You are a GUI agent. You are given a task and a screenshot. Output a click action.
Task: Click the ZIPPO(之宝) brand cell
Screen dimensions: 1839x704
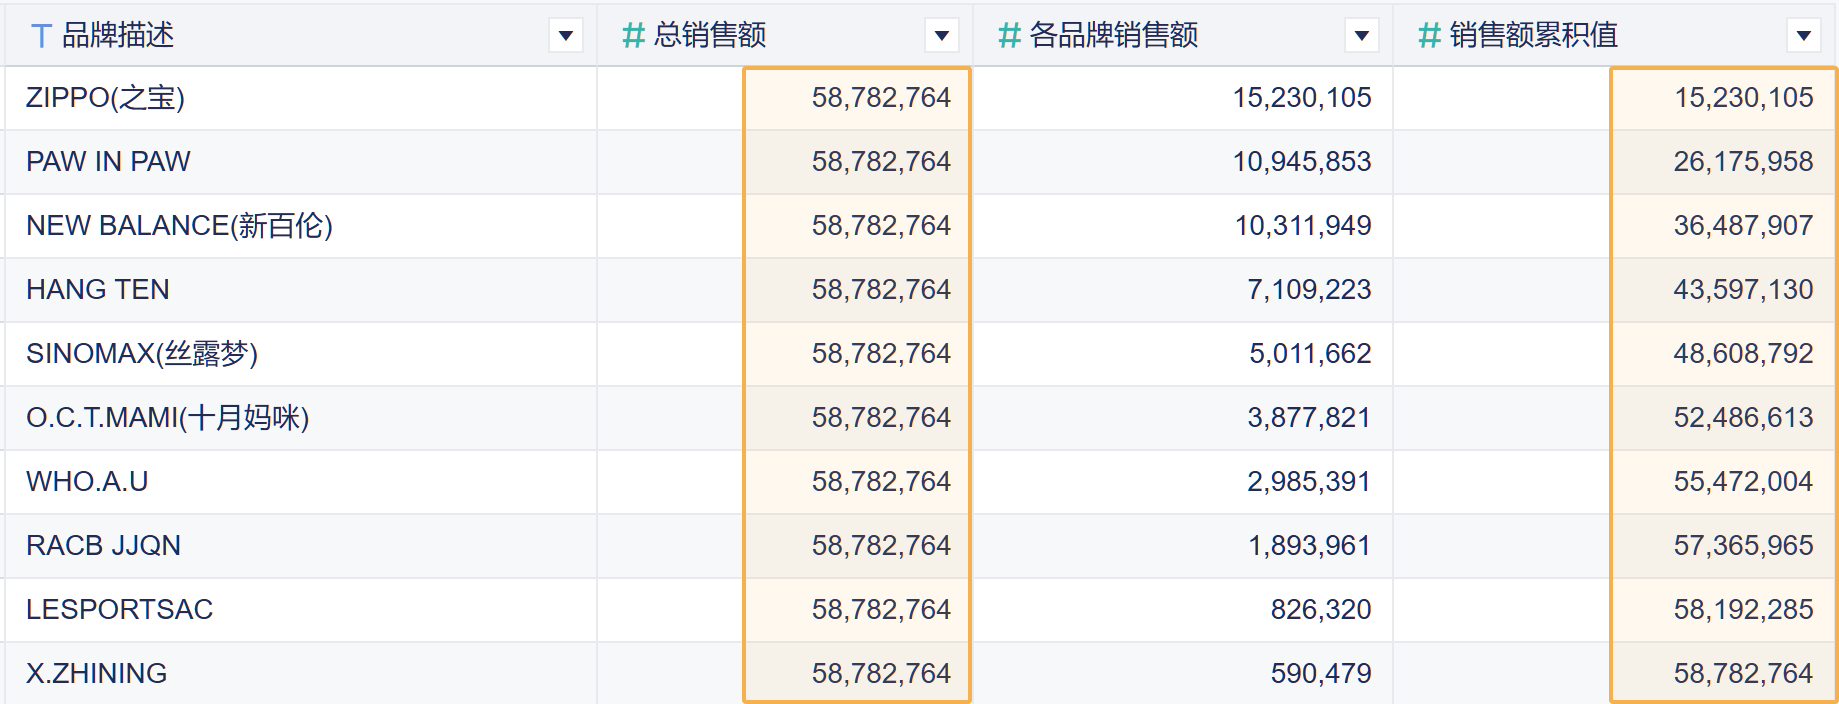[x=105, y=98]
